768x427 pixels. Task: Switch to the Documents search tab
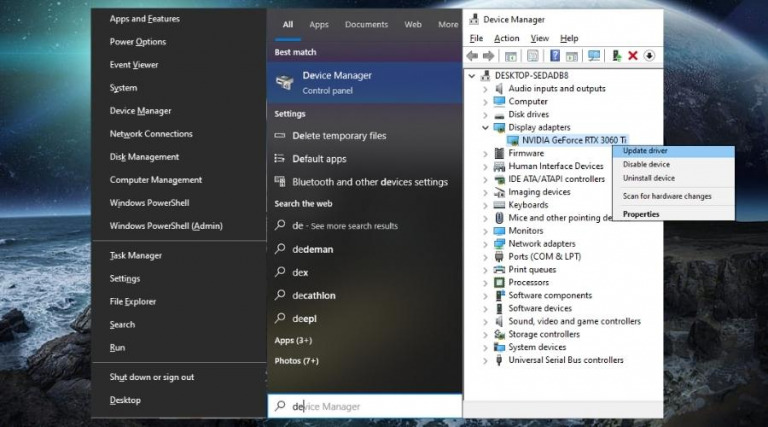(x=366, y=25)
